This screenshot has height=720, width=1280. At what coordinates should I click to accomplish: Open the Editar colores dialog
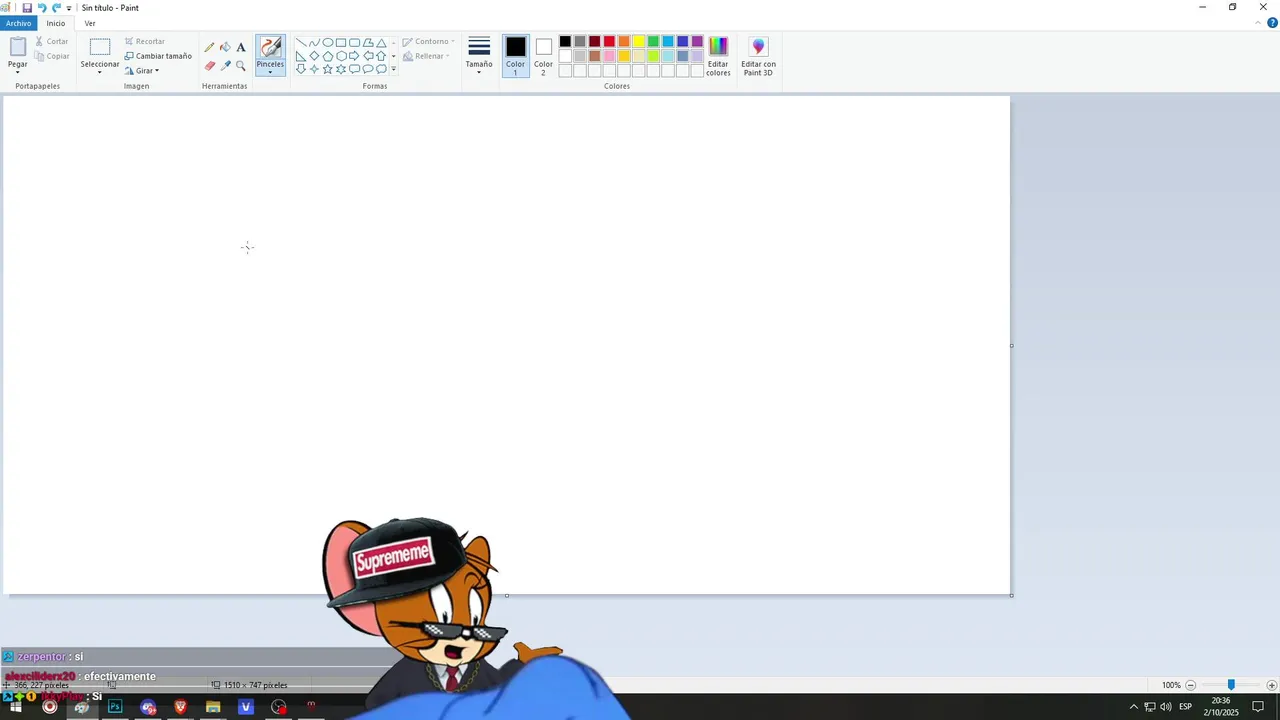pyautogui.click(x=718, y=56)
